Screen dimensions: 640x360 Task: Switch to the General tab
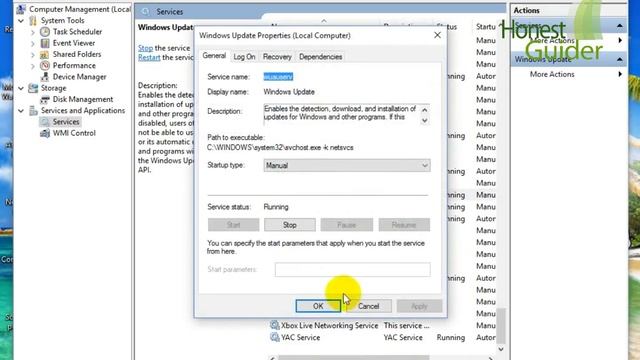pos(214,56)
